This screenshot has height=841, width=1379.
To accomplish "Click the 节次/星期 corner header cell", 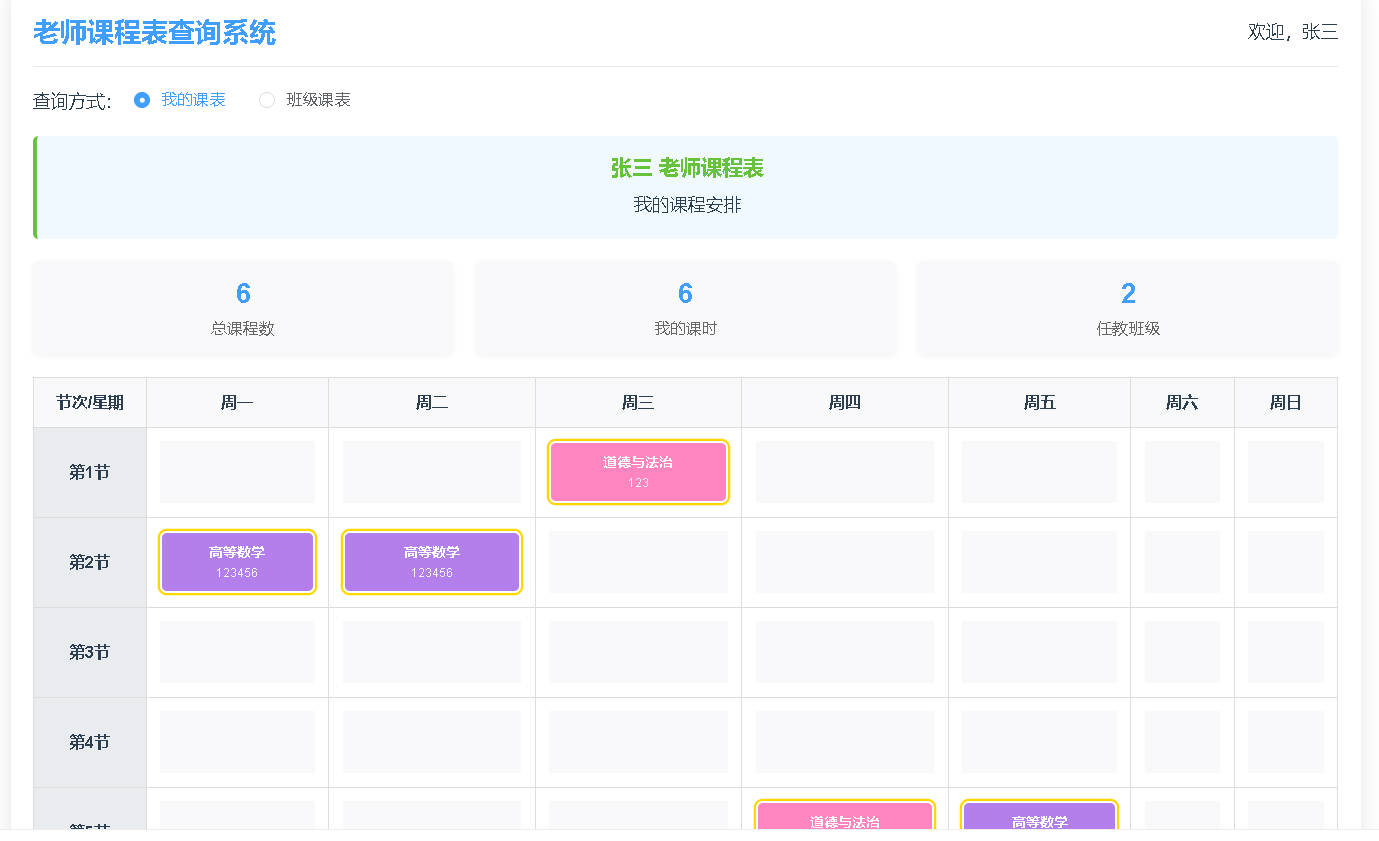I will pyautogui.click(x=90, y=403).
